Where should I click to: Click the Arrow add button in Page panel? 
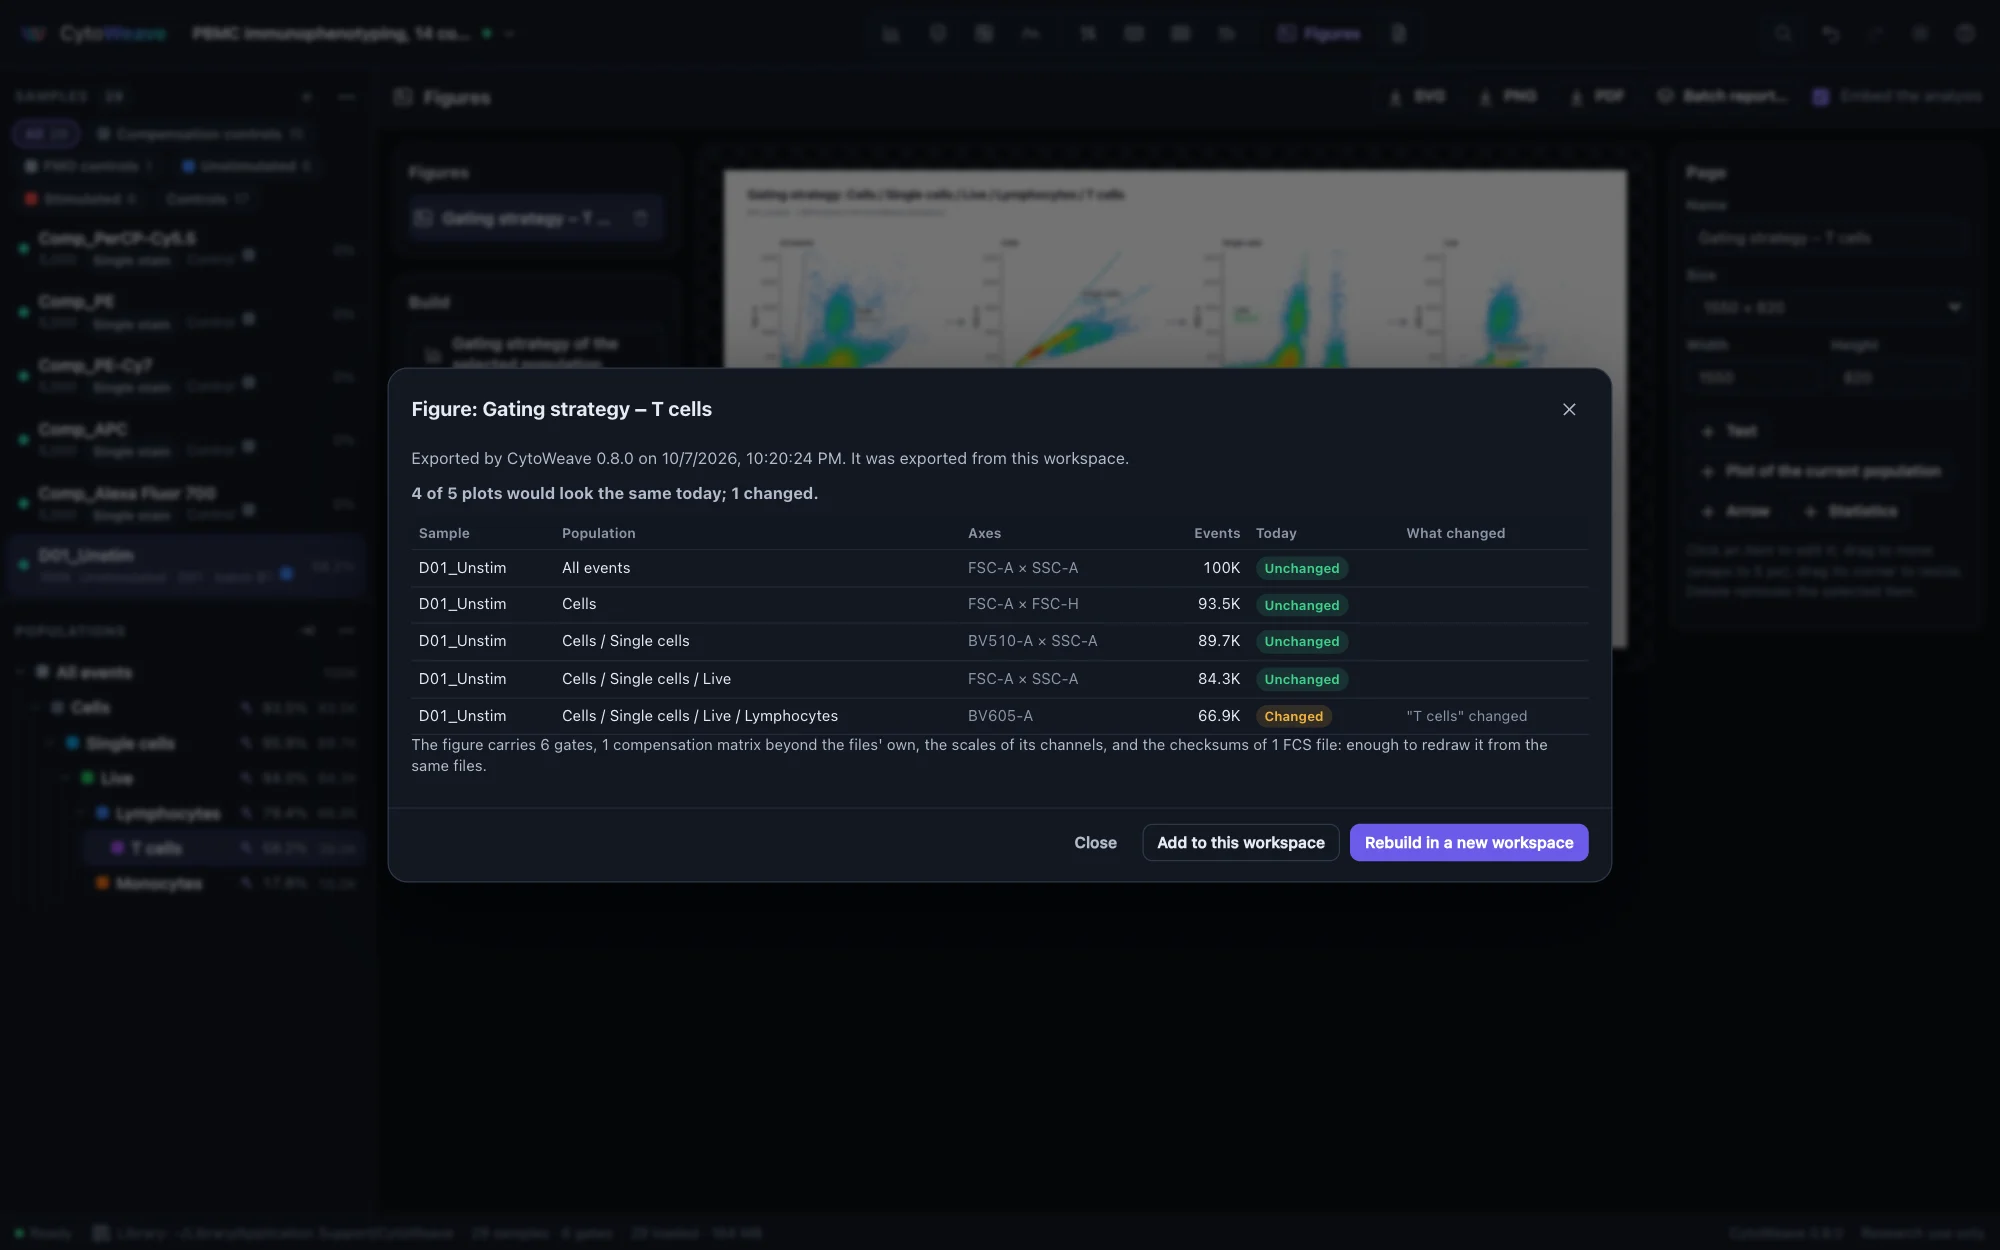(1736, 511)
